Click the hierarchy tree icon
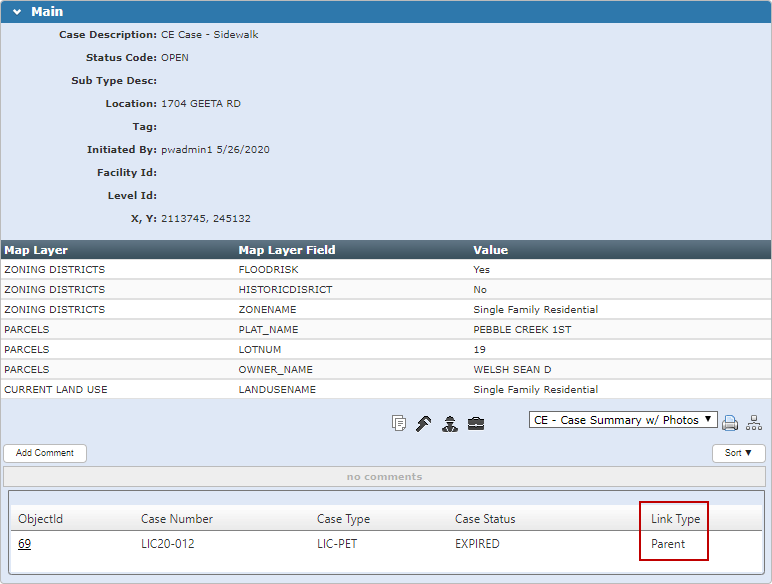 754,422
